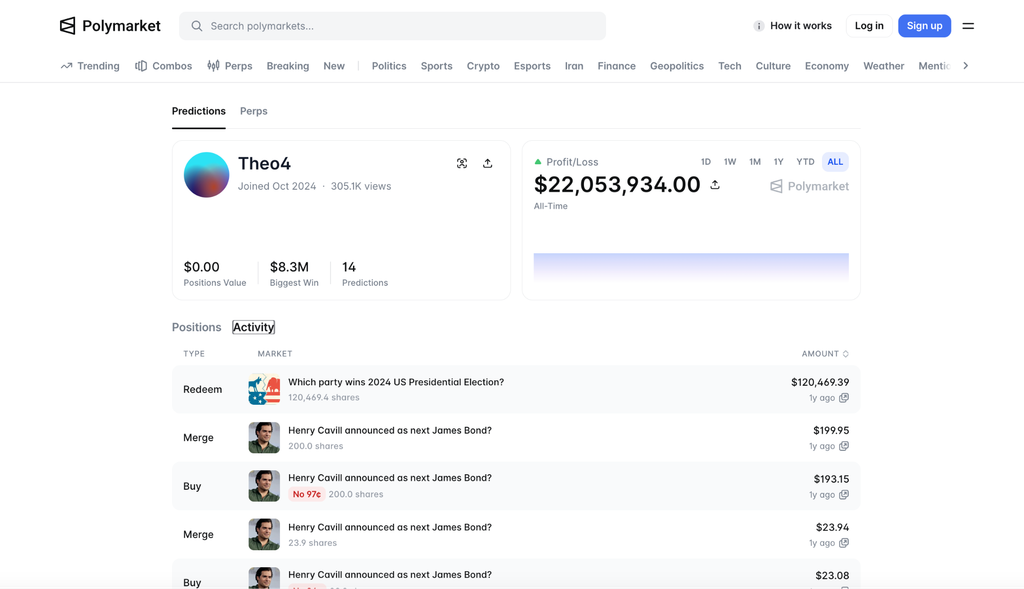Screen dimensions: 1024x589
Task: Click the 305.1K views text
Action: coord(360,186)
